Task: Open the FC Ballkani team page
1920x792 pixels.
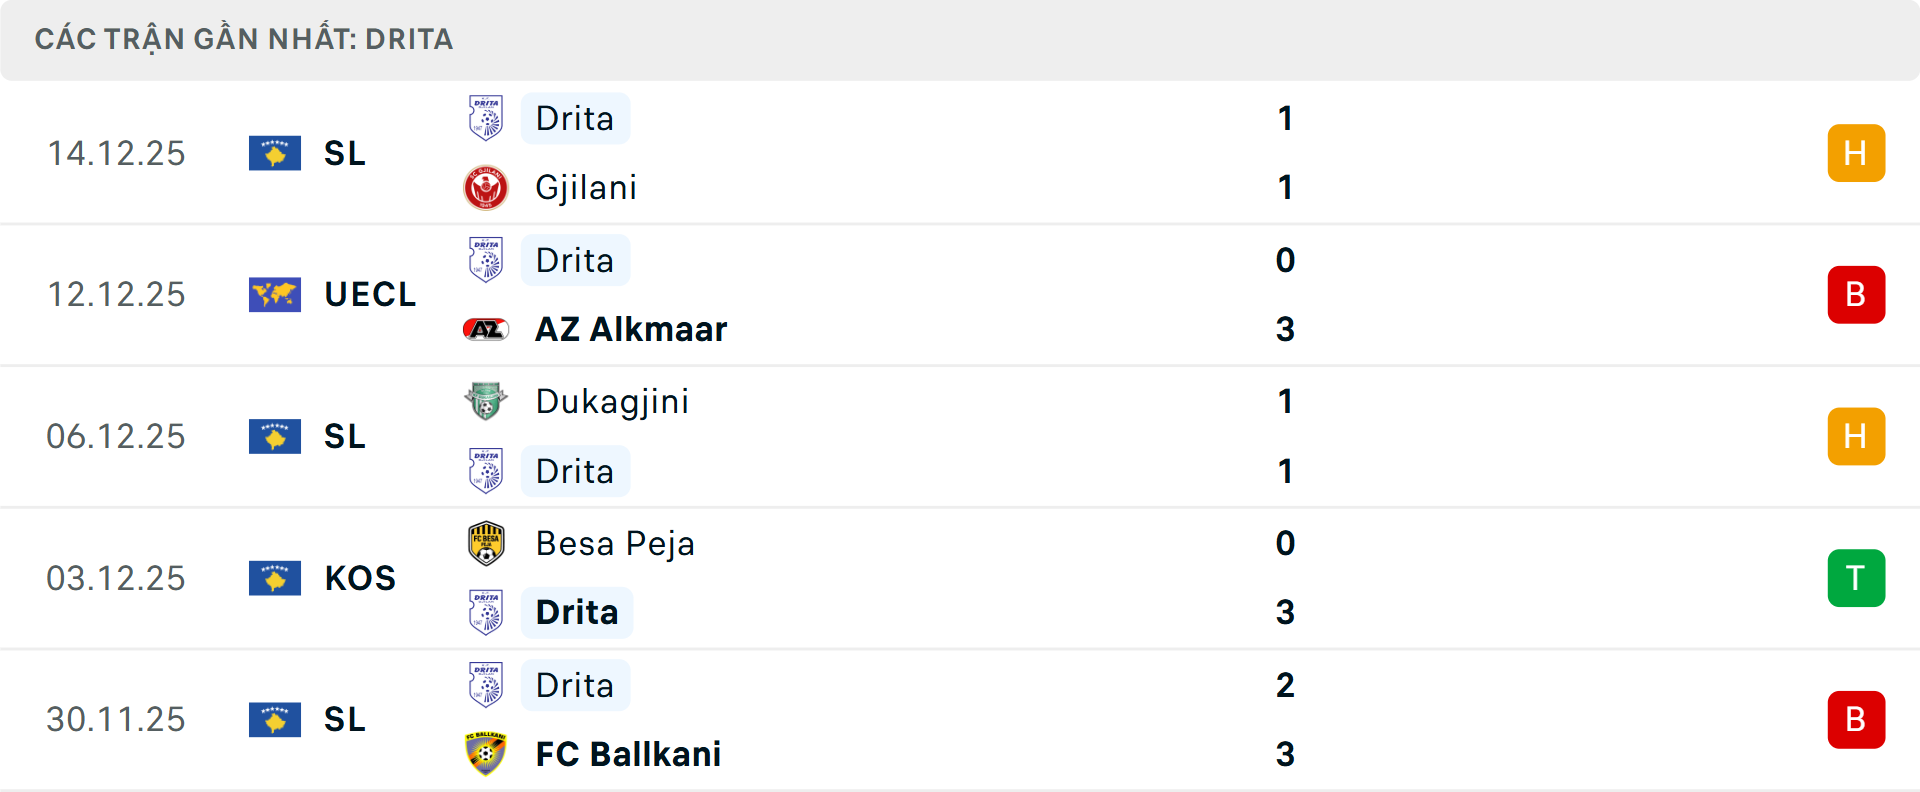Action: pos(628,754)
